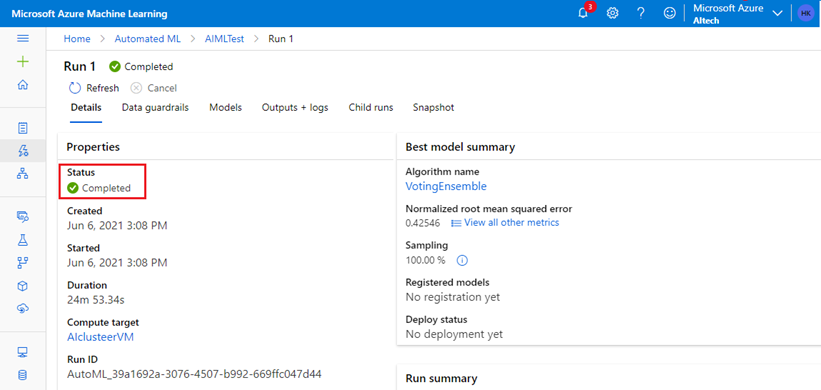Screen dimensions: 821x390
Task: Open the help question mark icon
Action: (x=640, y=13)
